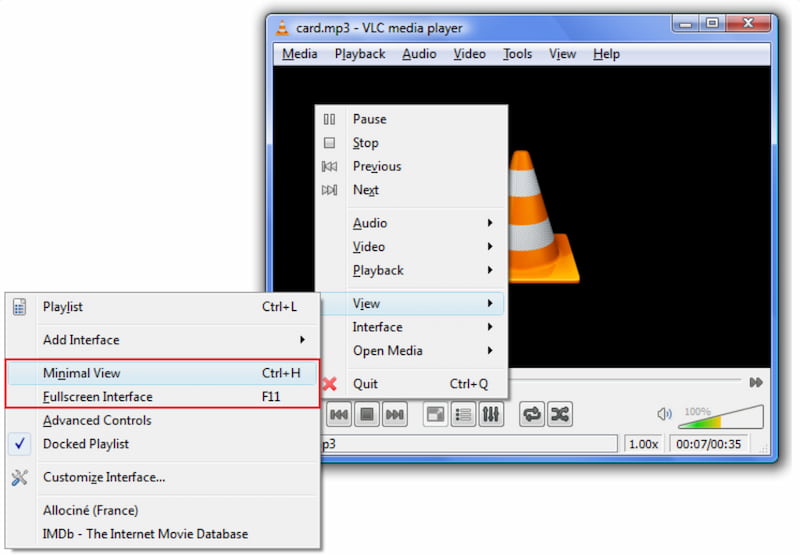
Task: Choose Playlist Ctrl+L entry
Action: [162, 307]
